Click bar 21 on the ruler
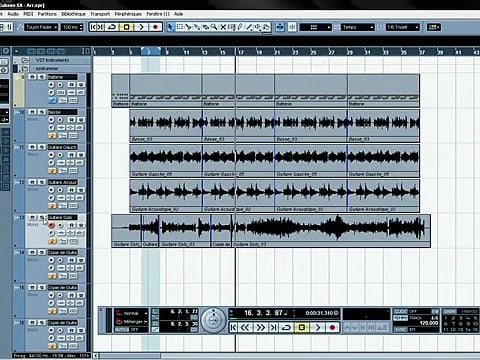 (x=277, y=52)
